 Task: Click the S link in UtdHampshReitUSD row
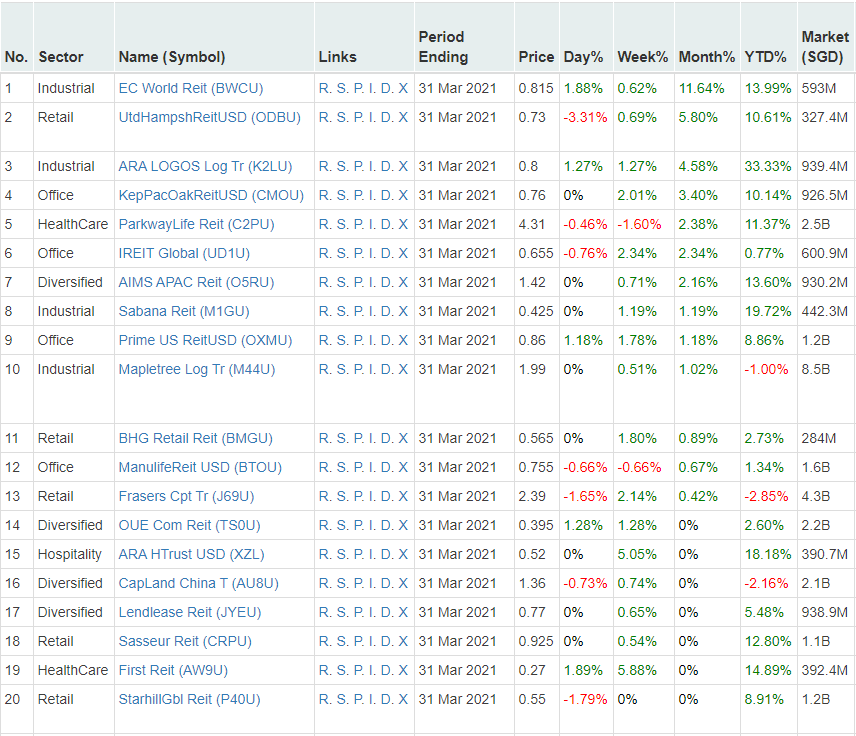(x=342, y=117)
